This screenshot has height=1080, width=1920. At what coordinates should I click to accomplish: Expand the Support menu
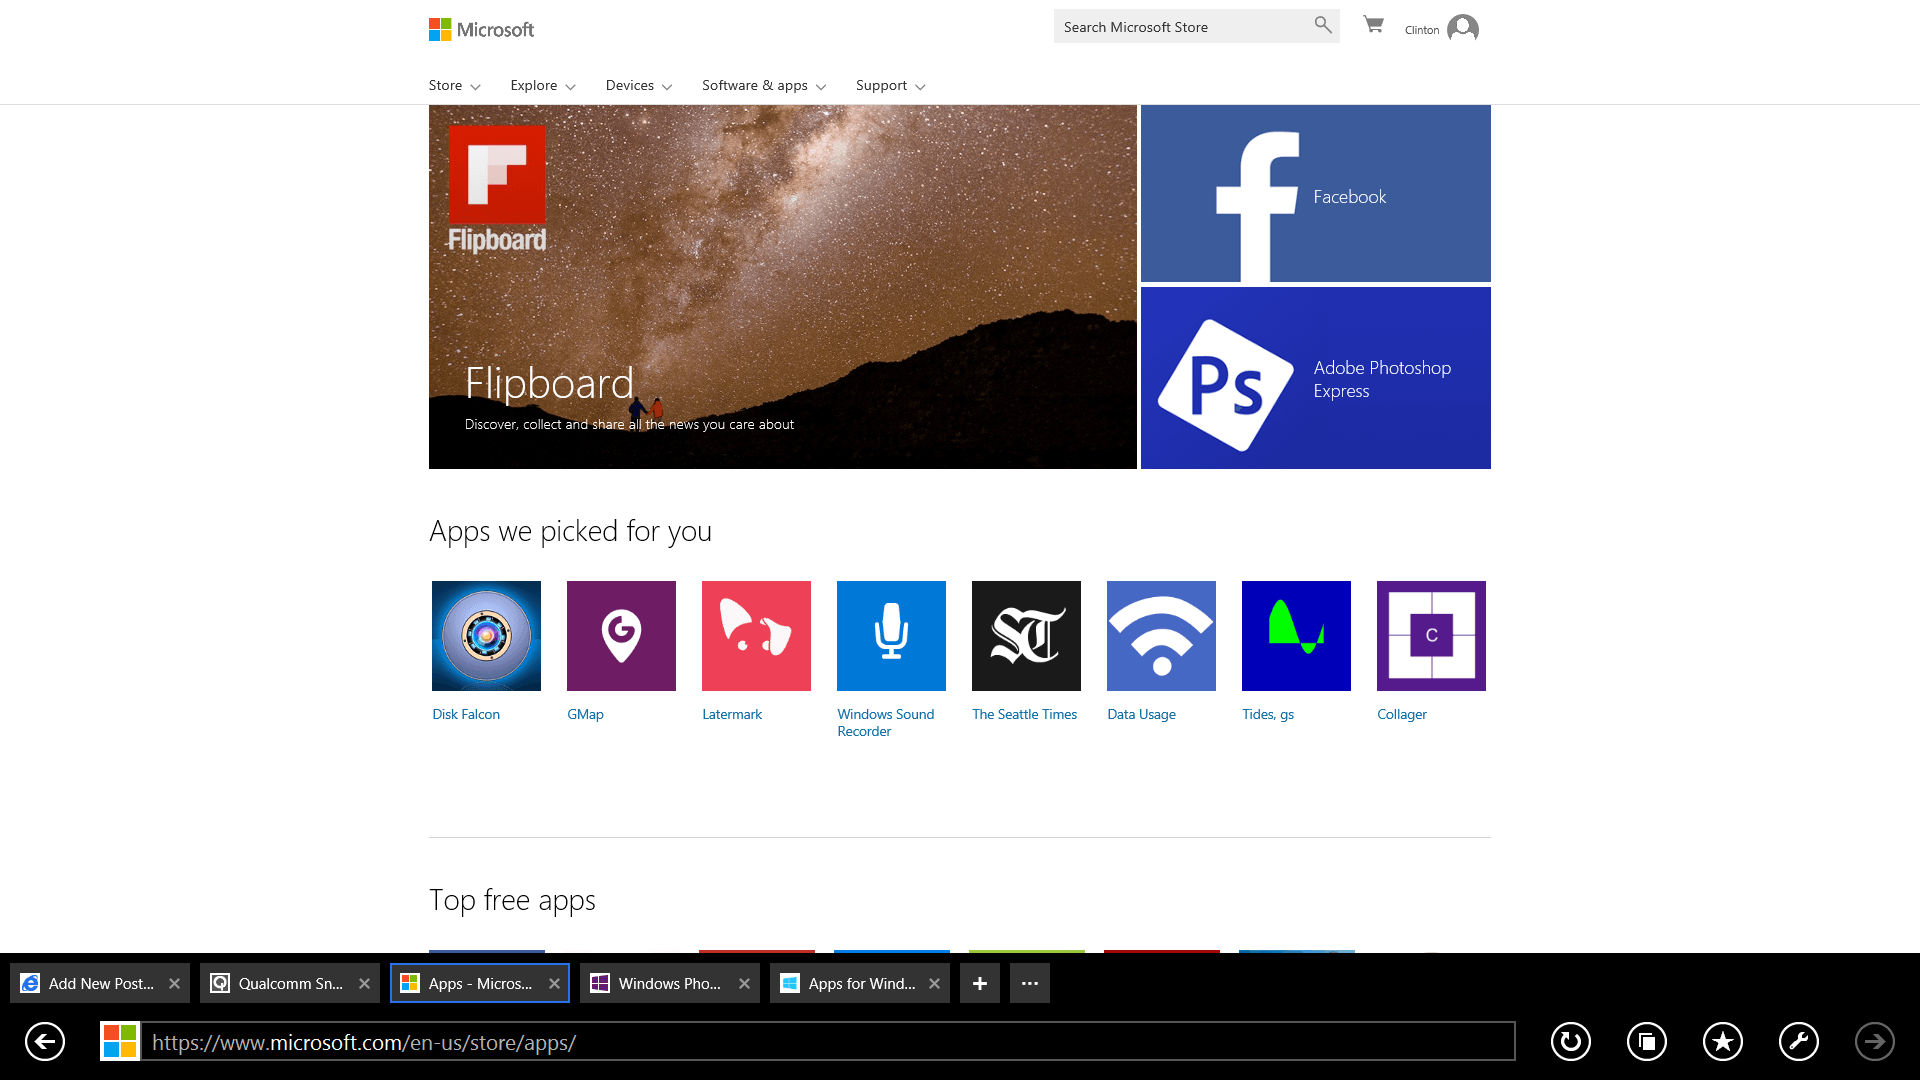[891, 86]
